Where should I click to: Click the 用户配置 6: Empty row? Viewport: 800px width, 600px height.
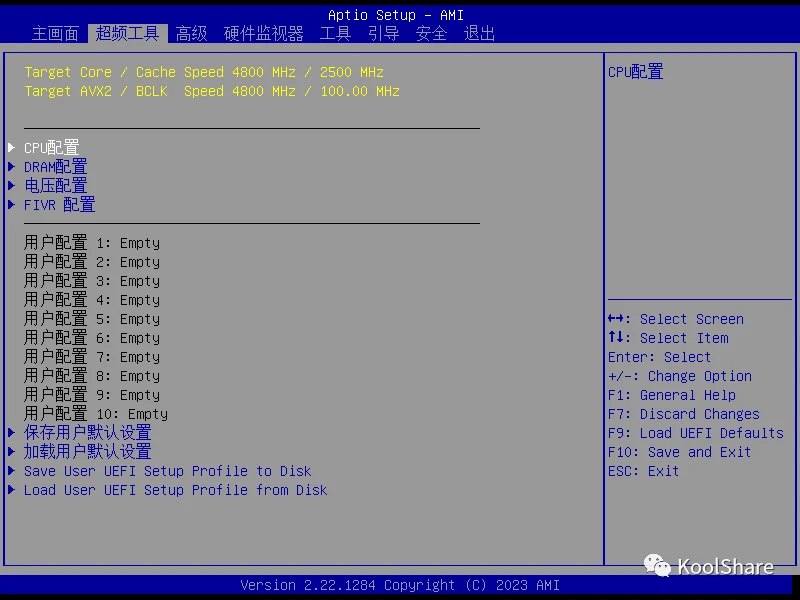click(92, 338)
